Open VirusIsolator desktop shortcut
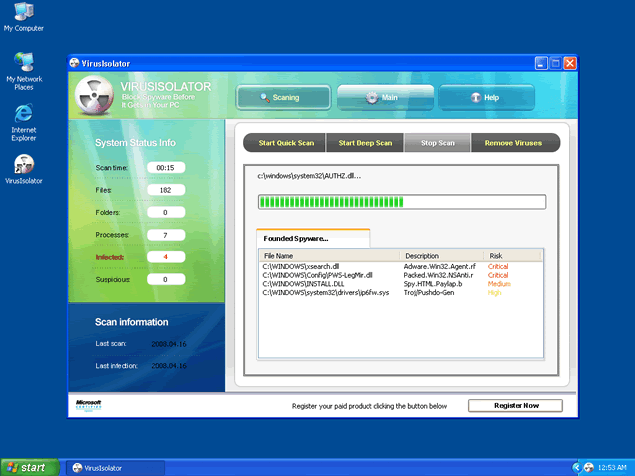Viewport: 635px width, 476px height. coord(23,165)
